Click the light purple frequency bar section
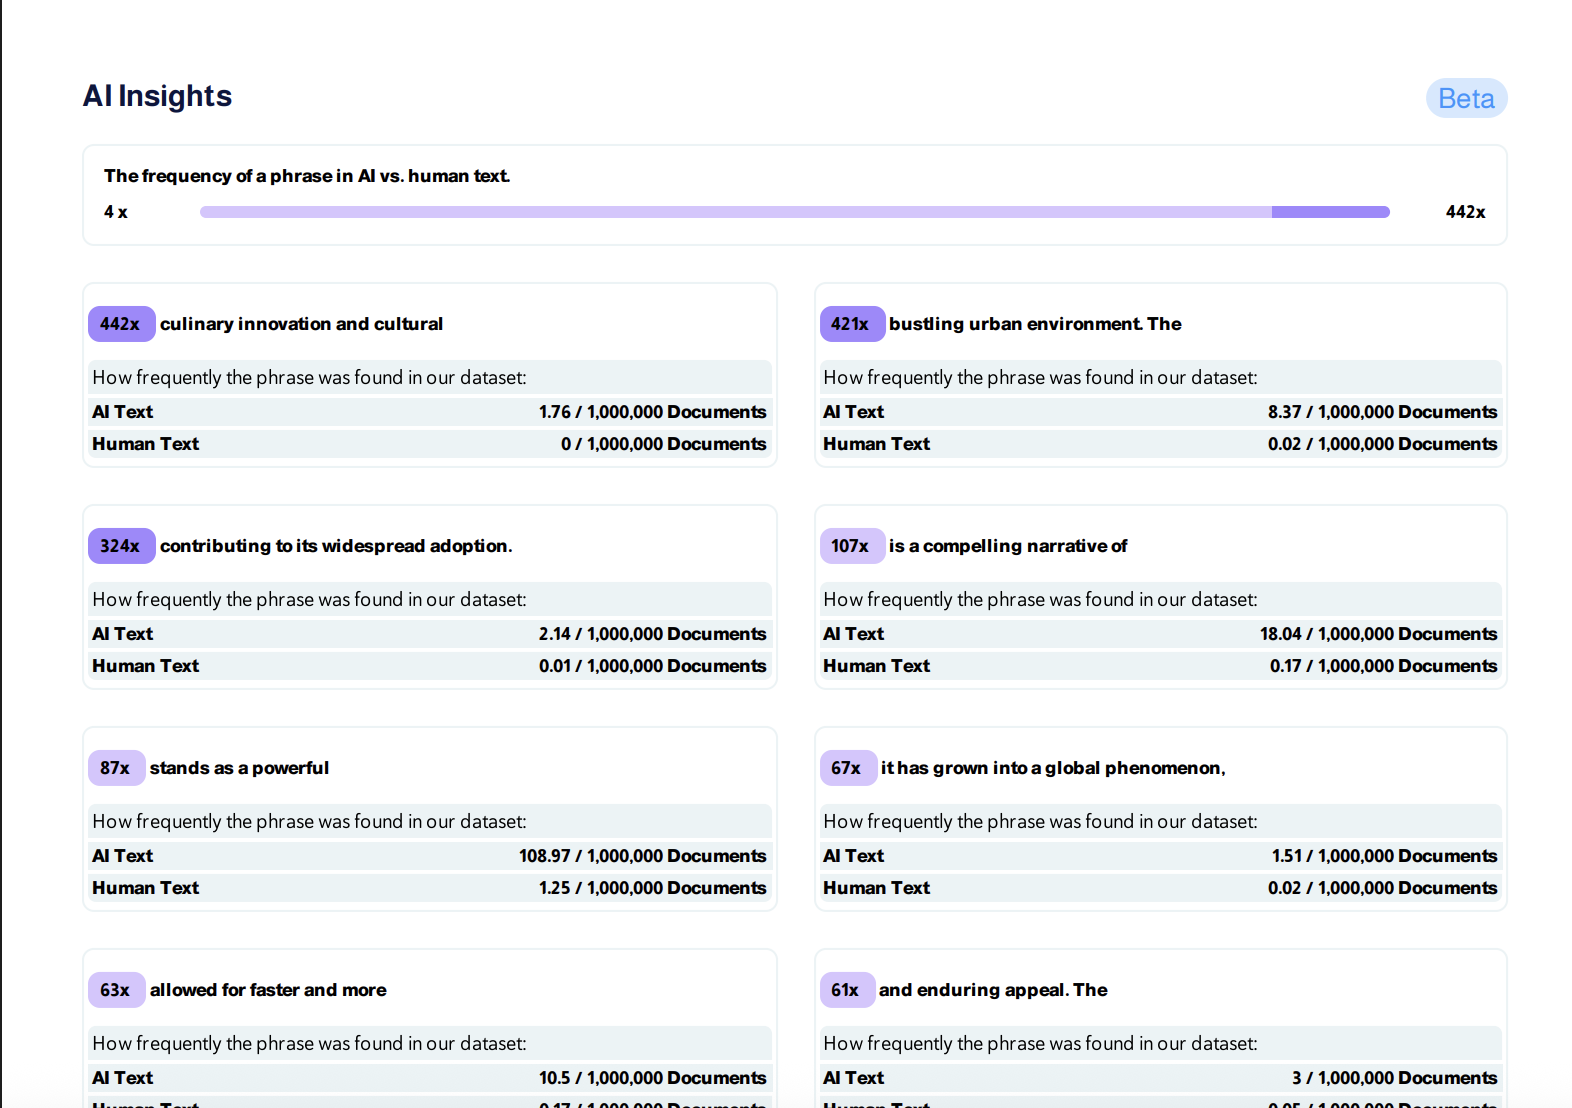This screenshot has width=1572, height=1108. [736, 212]
